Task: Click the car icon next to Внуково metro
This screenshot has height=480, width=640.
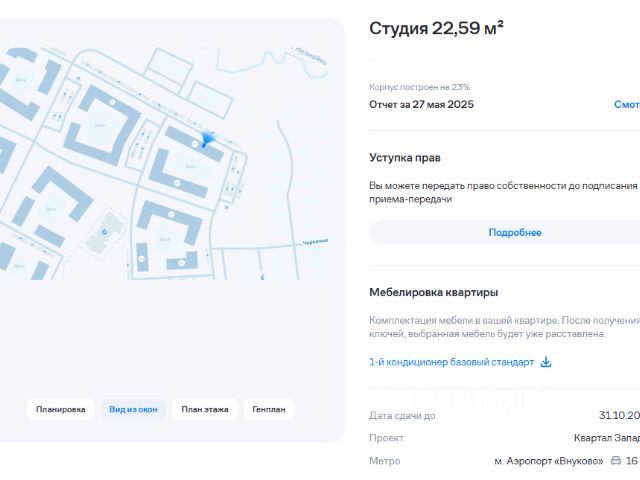Action: click(x=616, y=461)
